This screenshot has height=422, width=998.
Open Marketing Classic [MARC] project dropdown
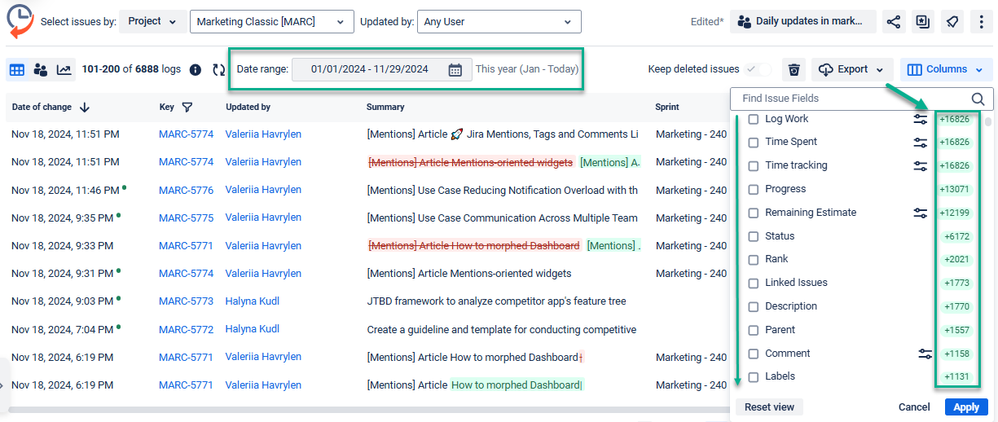click(272, 22)
